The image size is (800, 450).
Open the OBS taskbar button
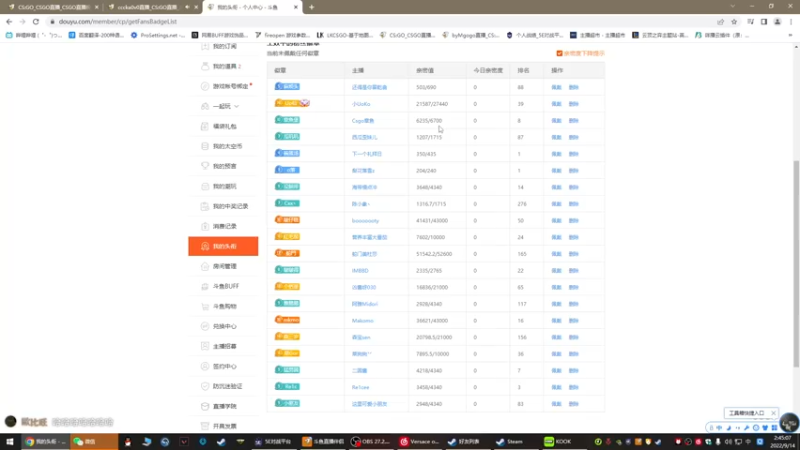(x=371, y=442)
